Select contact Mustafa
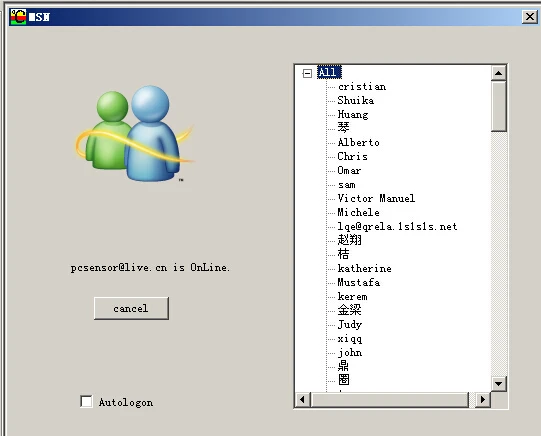The width and height of the screenshot is (541, 436). click(359, 282)
